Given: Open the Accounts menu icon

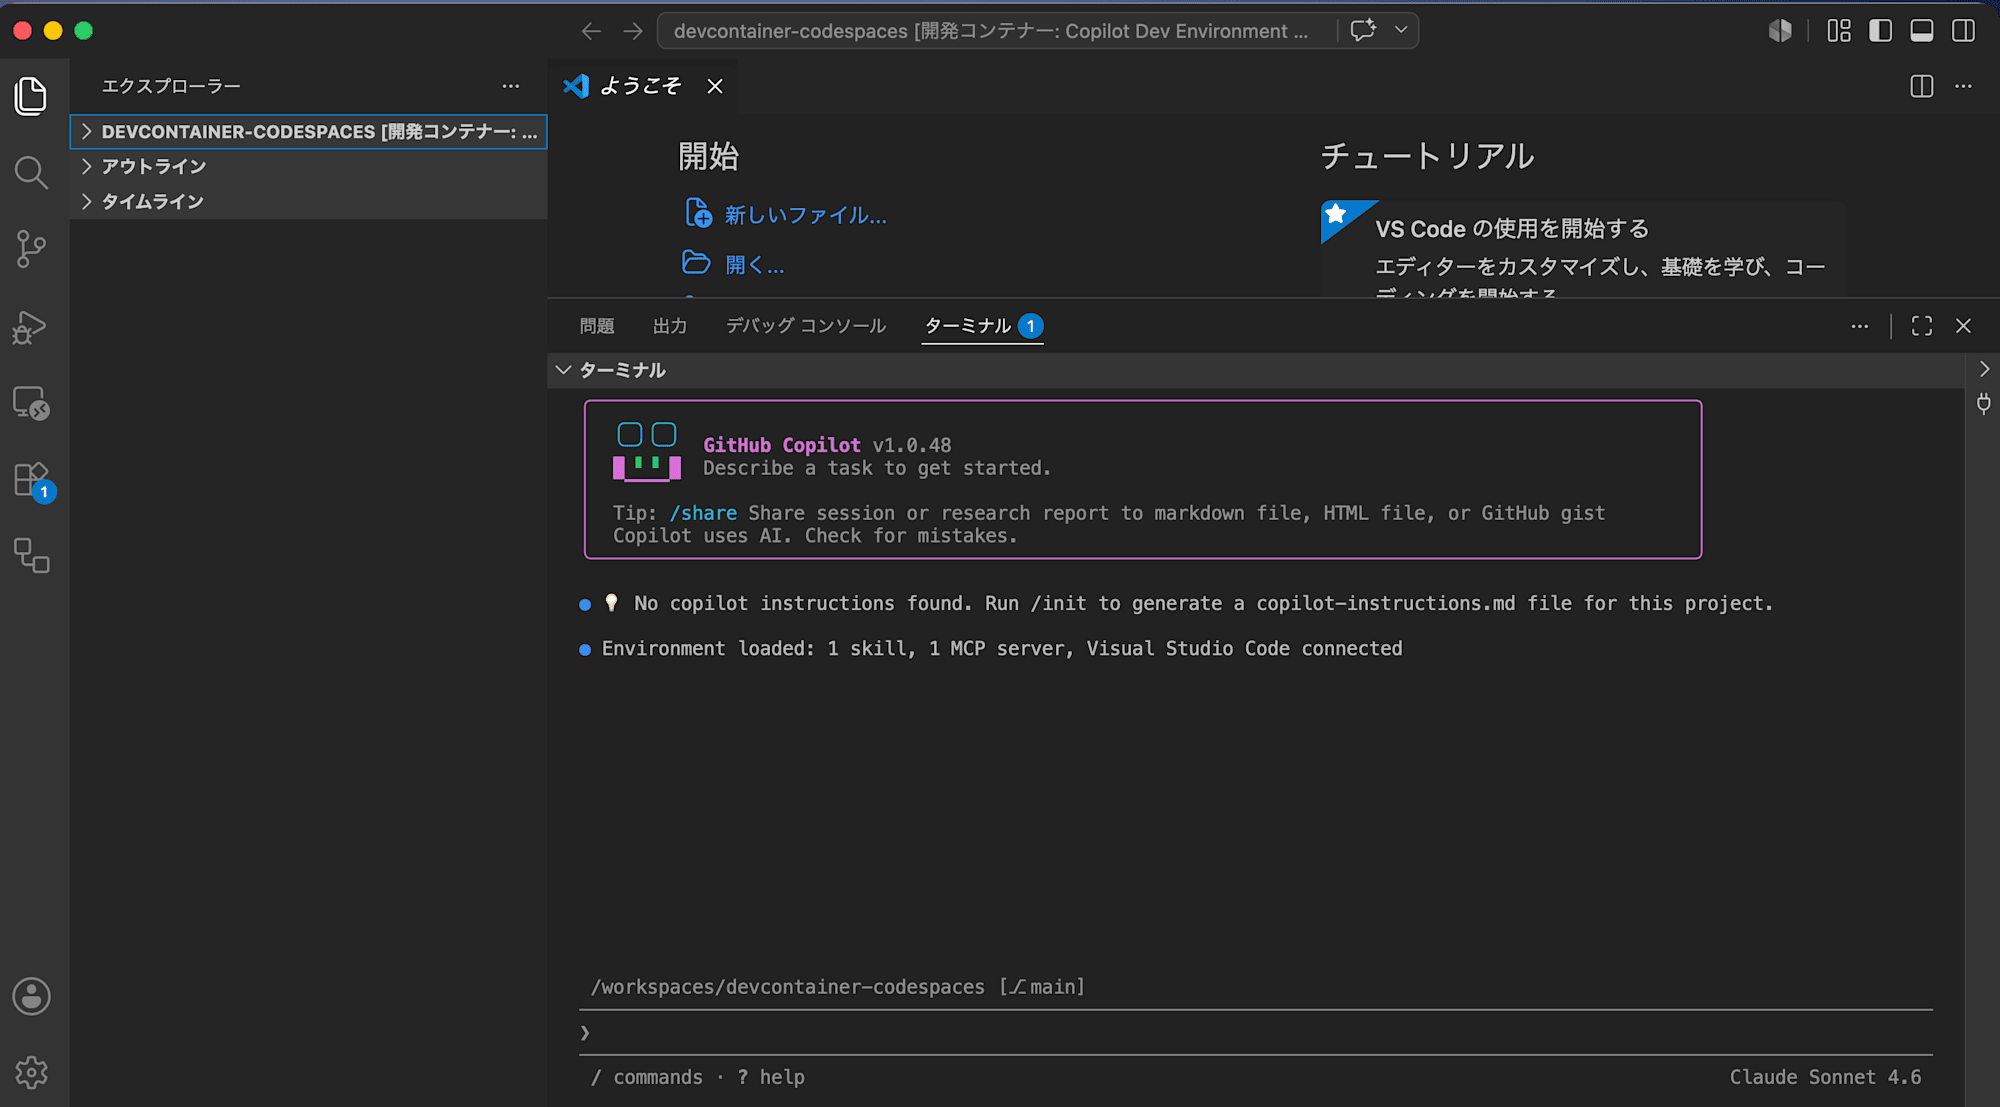Looking at the screenshot, I should pyautogui.click(x=31, y=996).
